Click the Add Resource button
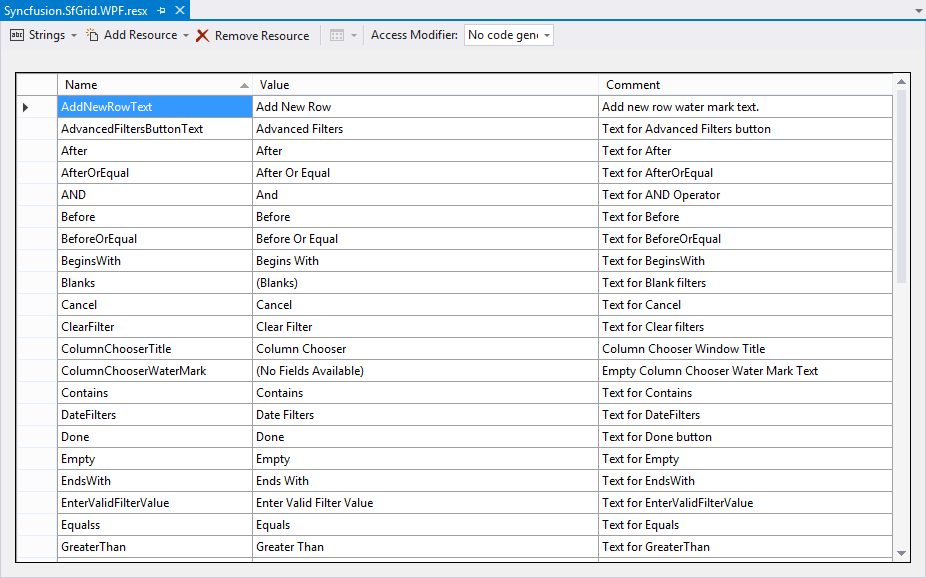The height and width of the screenshot is (578, 926). 132,35
